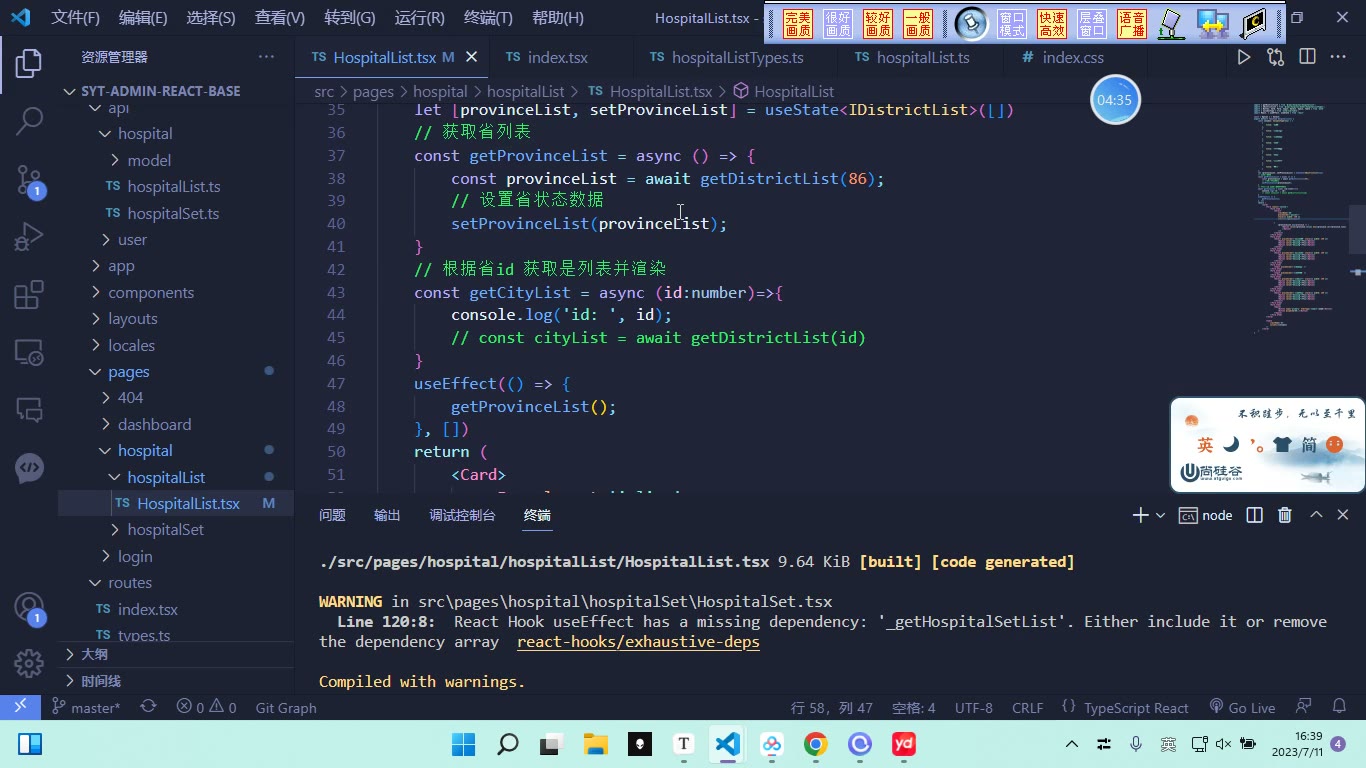Open the react-hooks/exhaustive-deps link

[x=638, y=642]
